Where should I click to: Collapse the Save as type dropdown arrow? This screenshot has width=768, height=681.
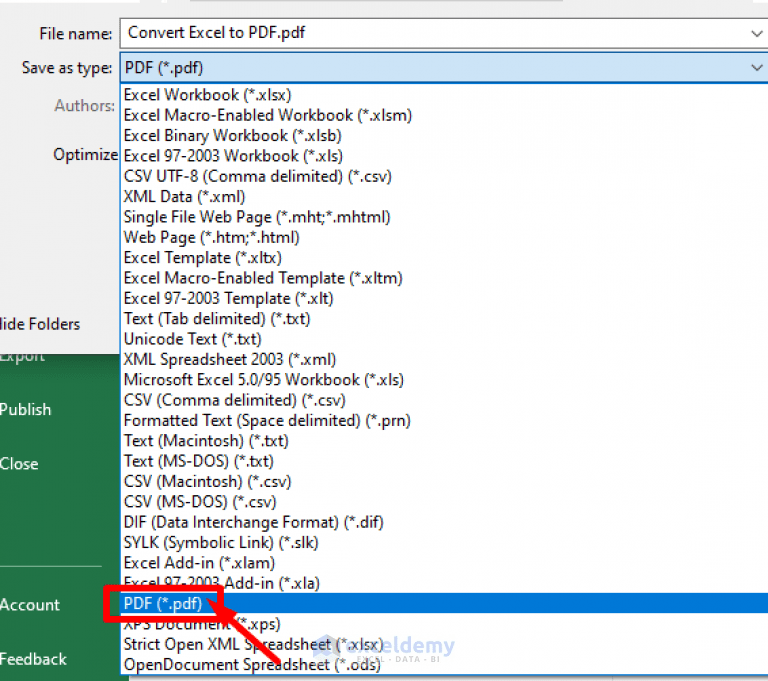tap(757, 68)
